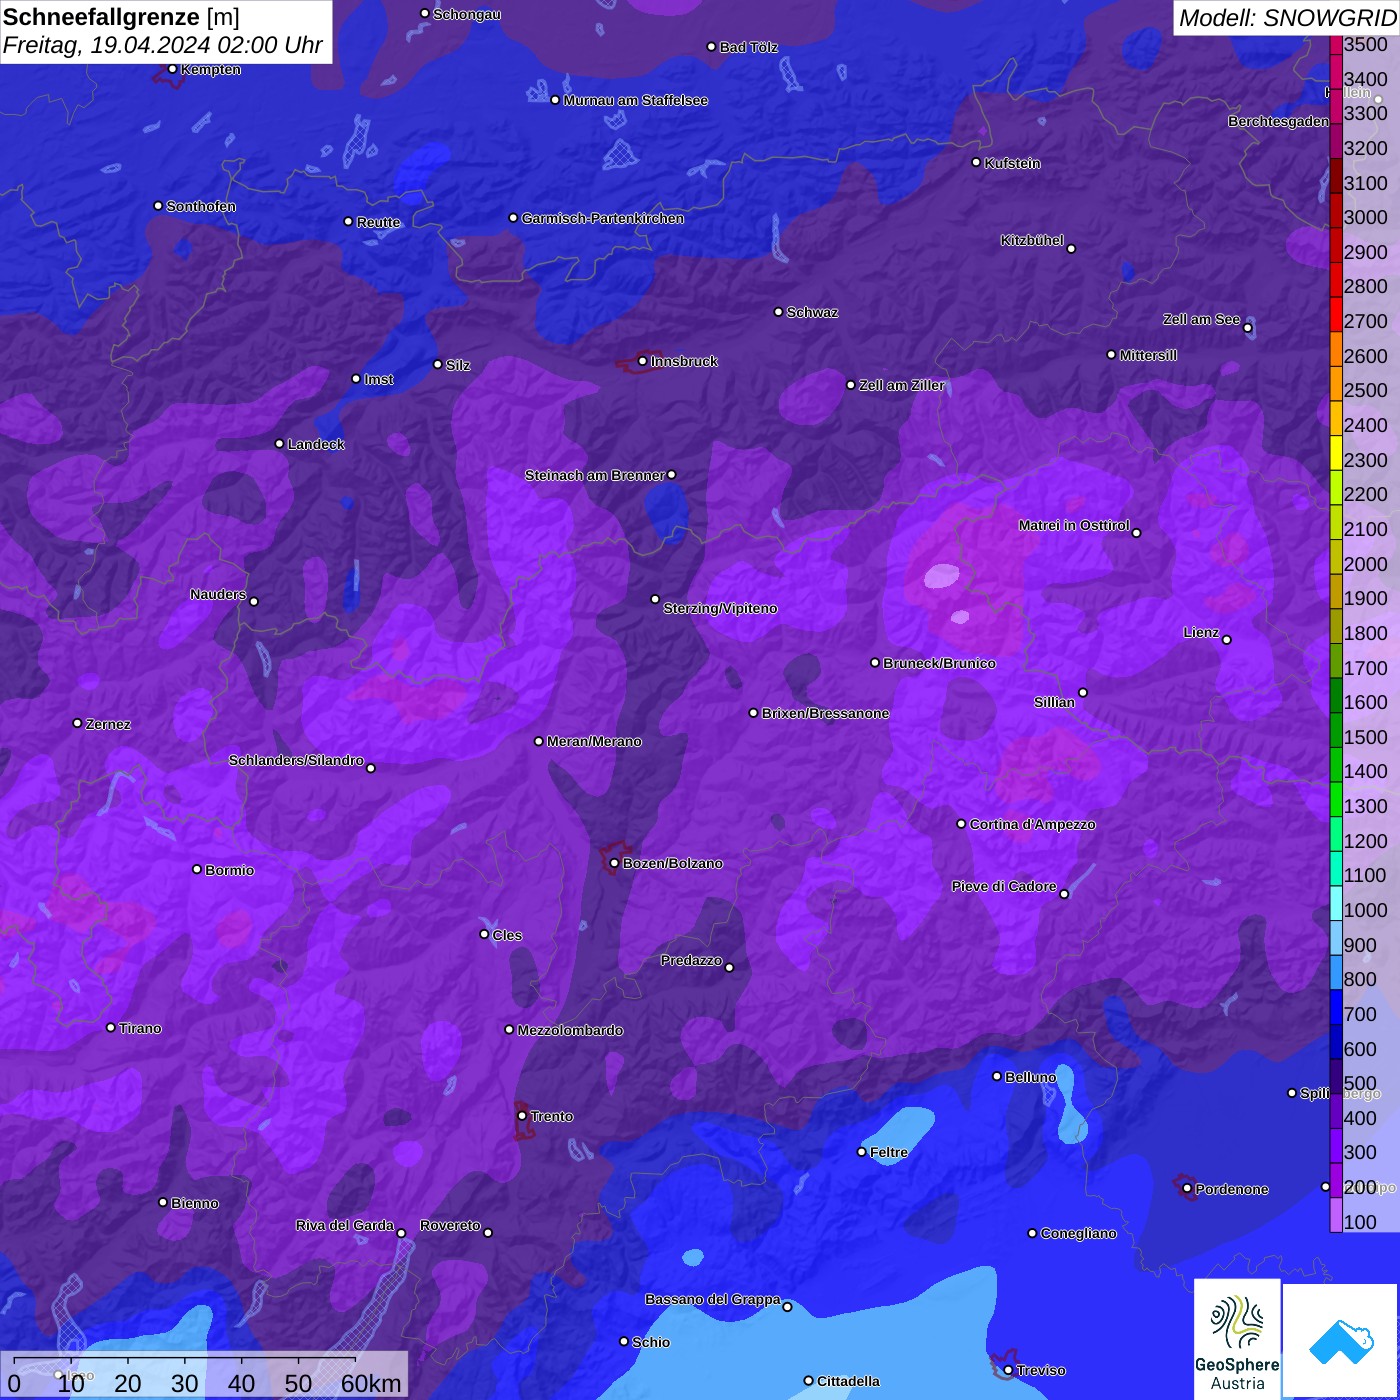The width and height of the screenshot is (1400, 1400).
Task: Click the Steinach am Brenner label
Action: click(595, 475)
